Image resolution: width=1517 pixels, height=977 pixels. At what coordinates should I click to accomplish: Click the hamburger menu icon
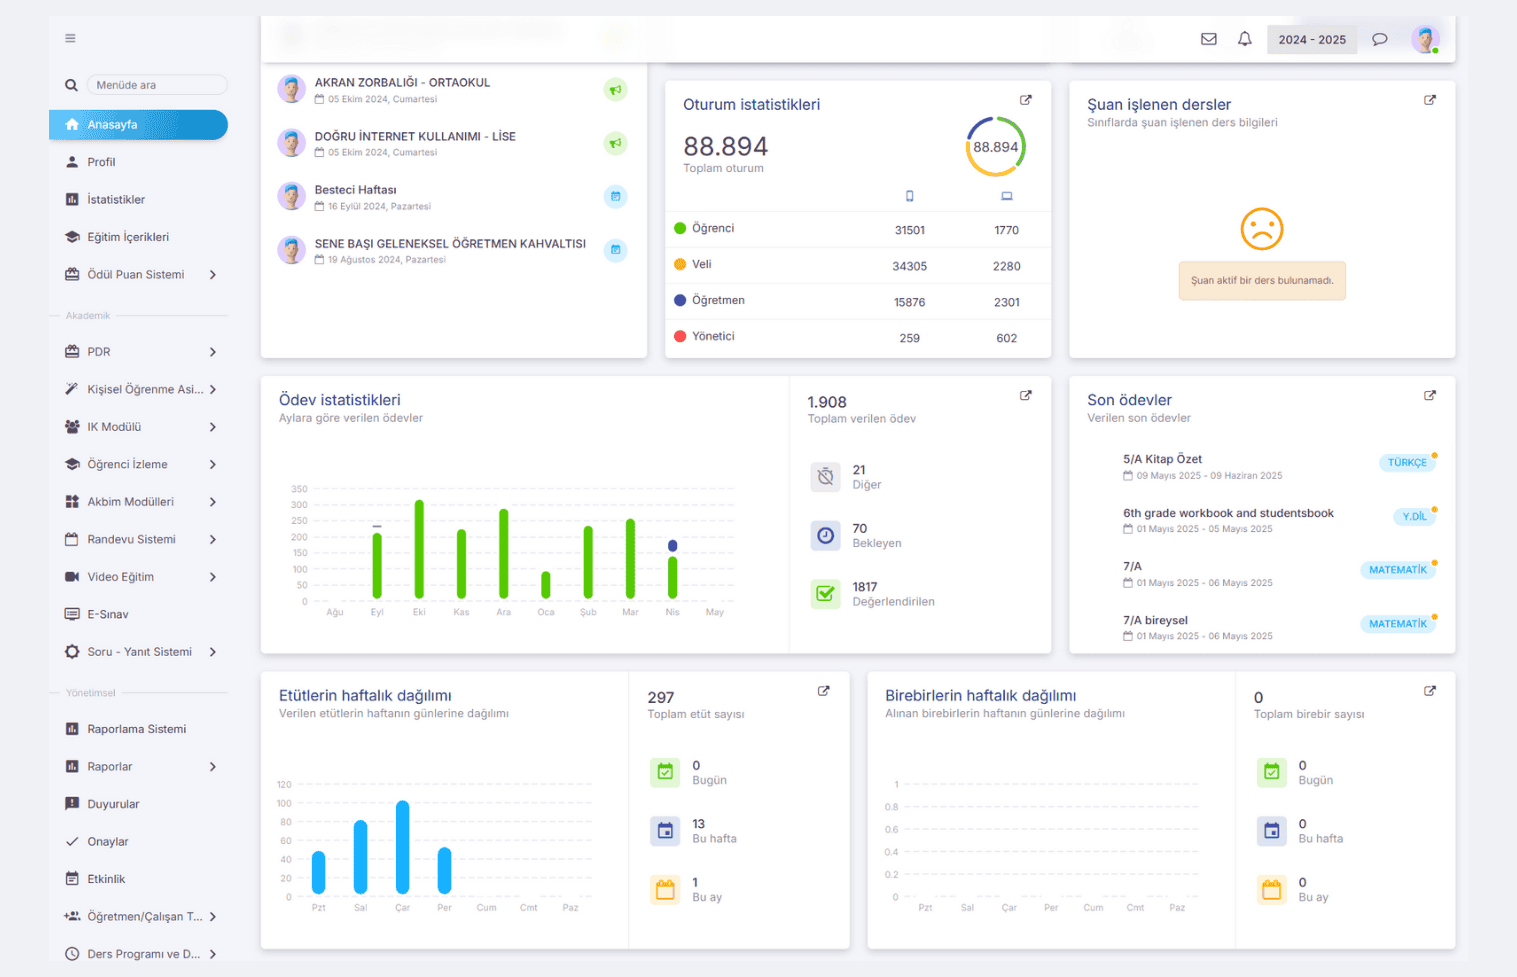tap(70, 39)
